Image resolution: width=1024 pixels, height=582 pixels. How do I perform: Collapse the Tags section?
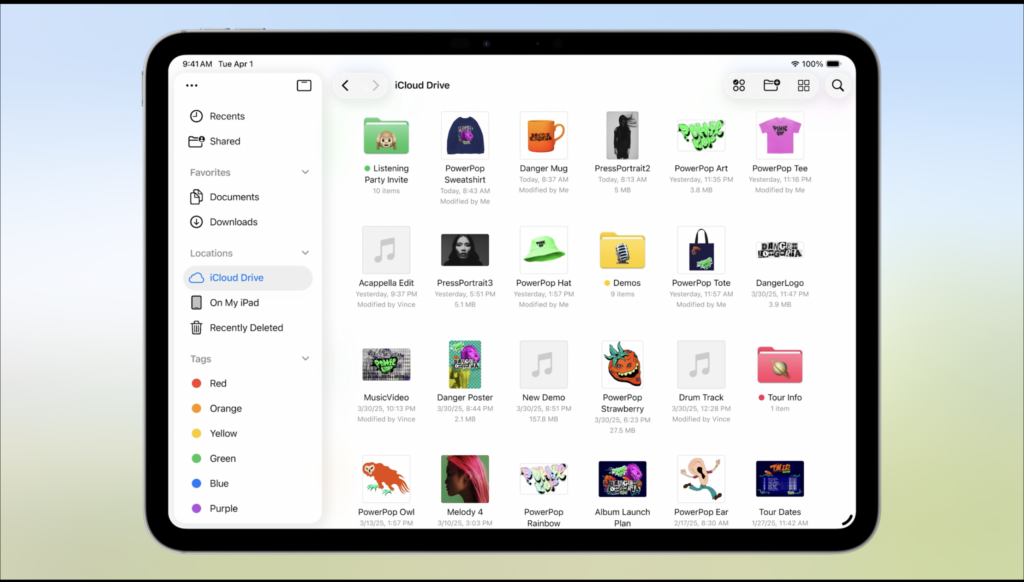305,359
